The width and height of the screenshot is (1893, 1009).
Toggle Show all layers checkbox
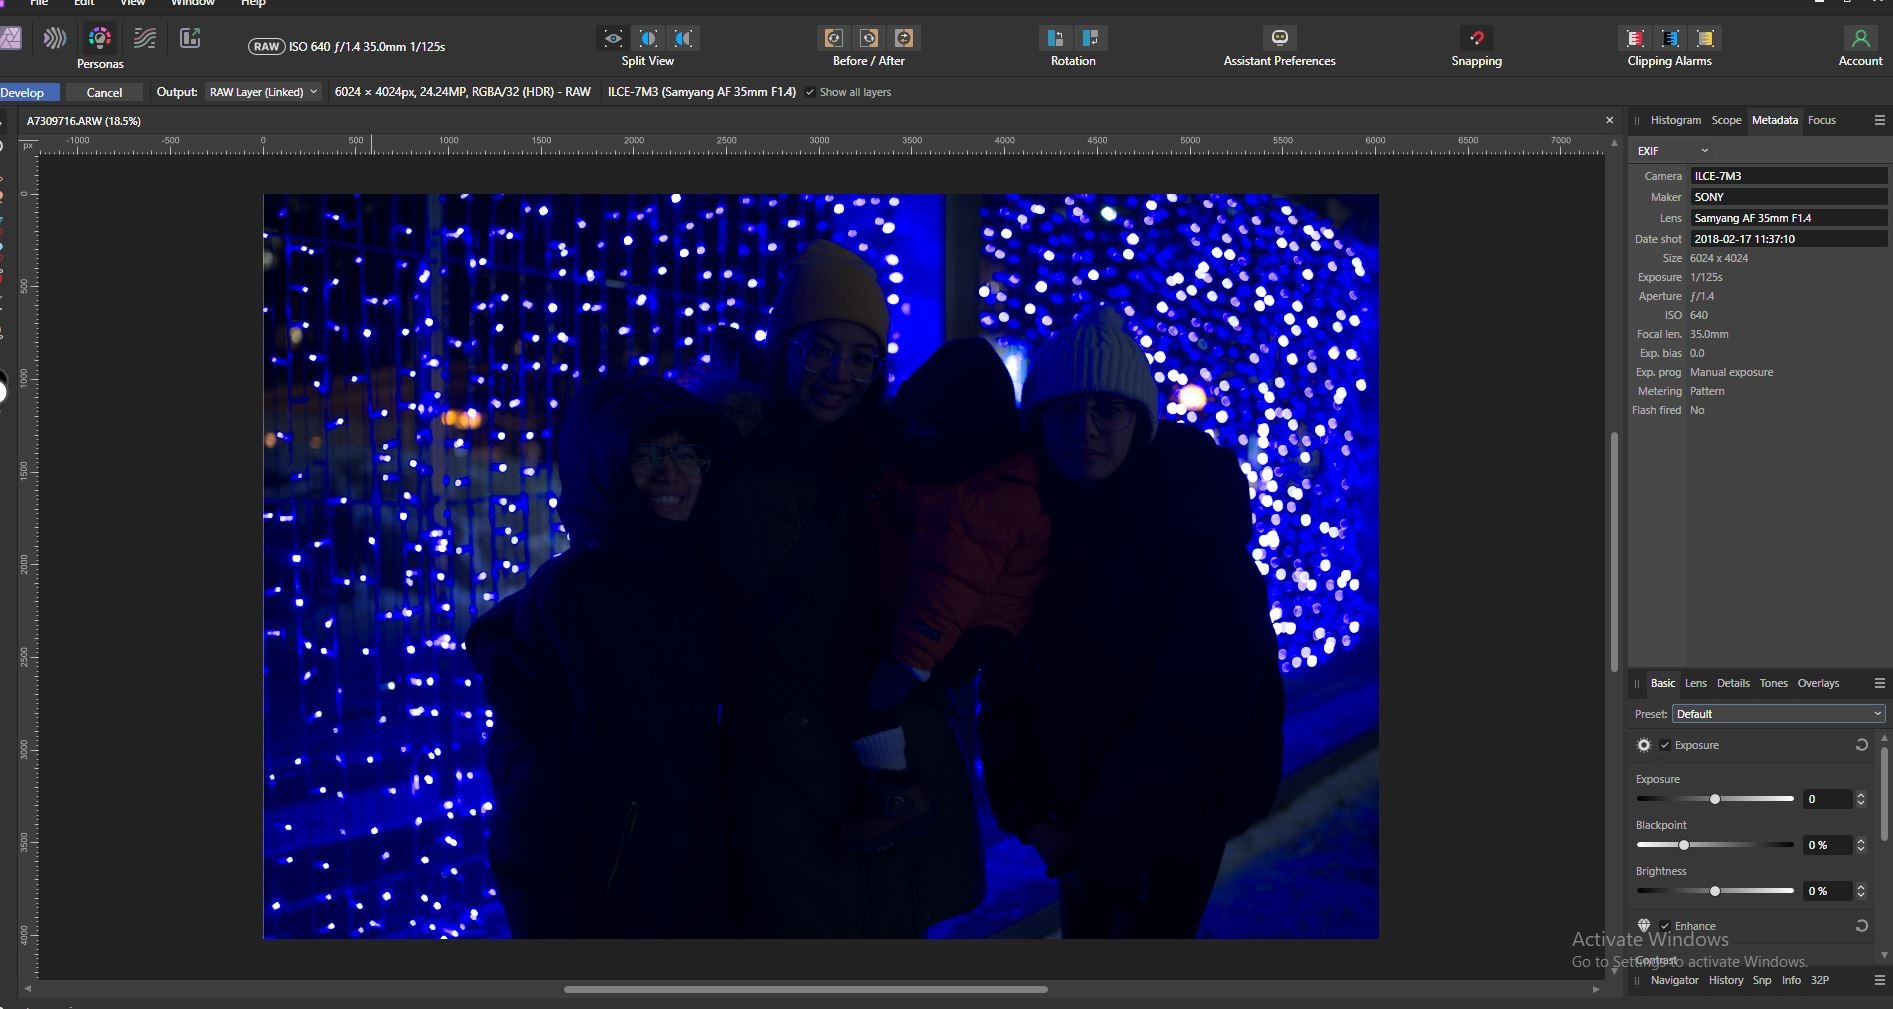click(811, 92)
